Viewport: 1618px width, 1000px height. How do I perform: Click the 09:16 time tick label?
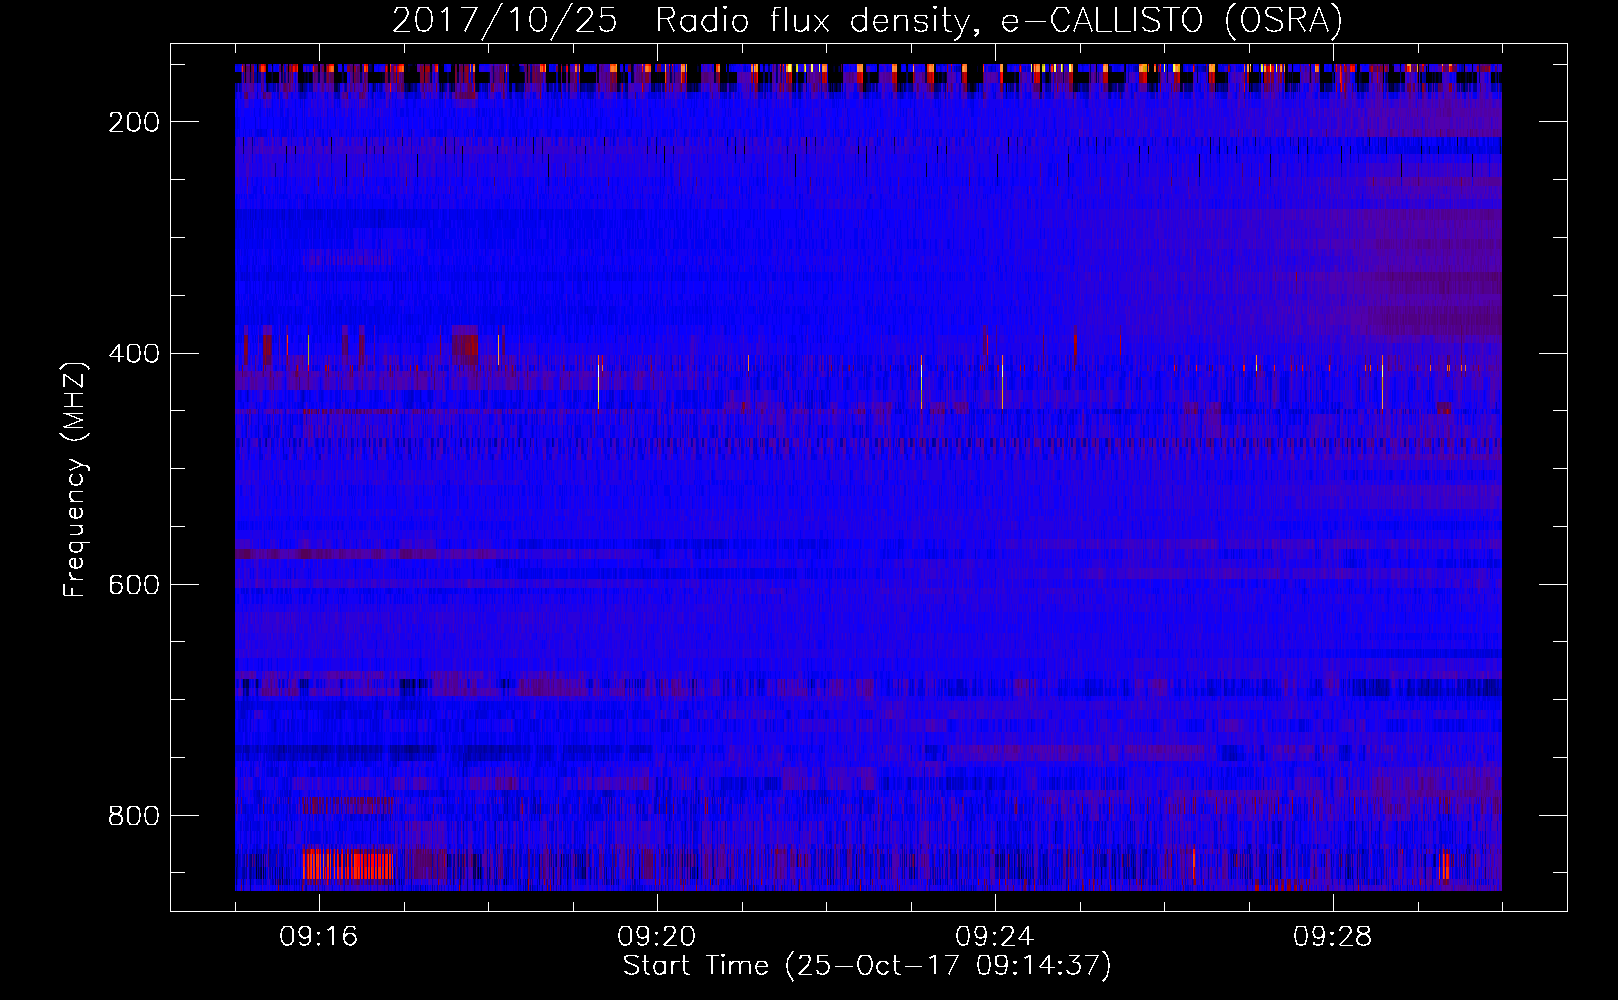click(x=319, y=937)
